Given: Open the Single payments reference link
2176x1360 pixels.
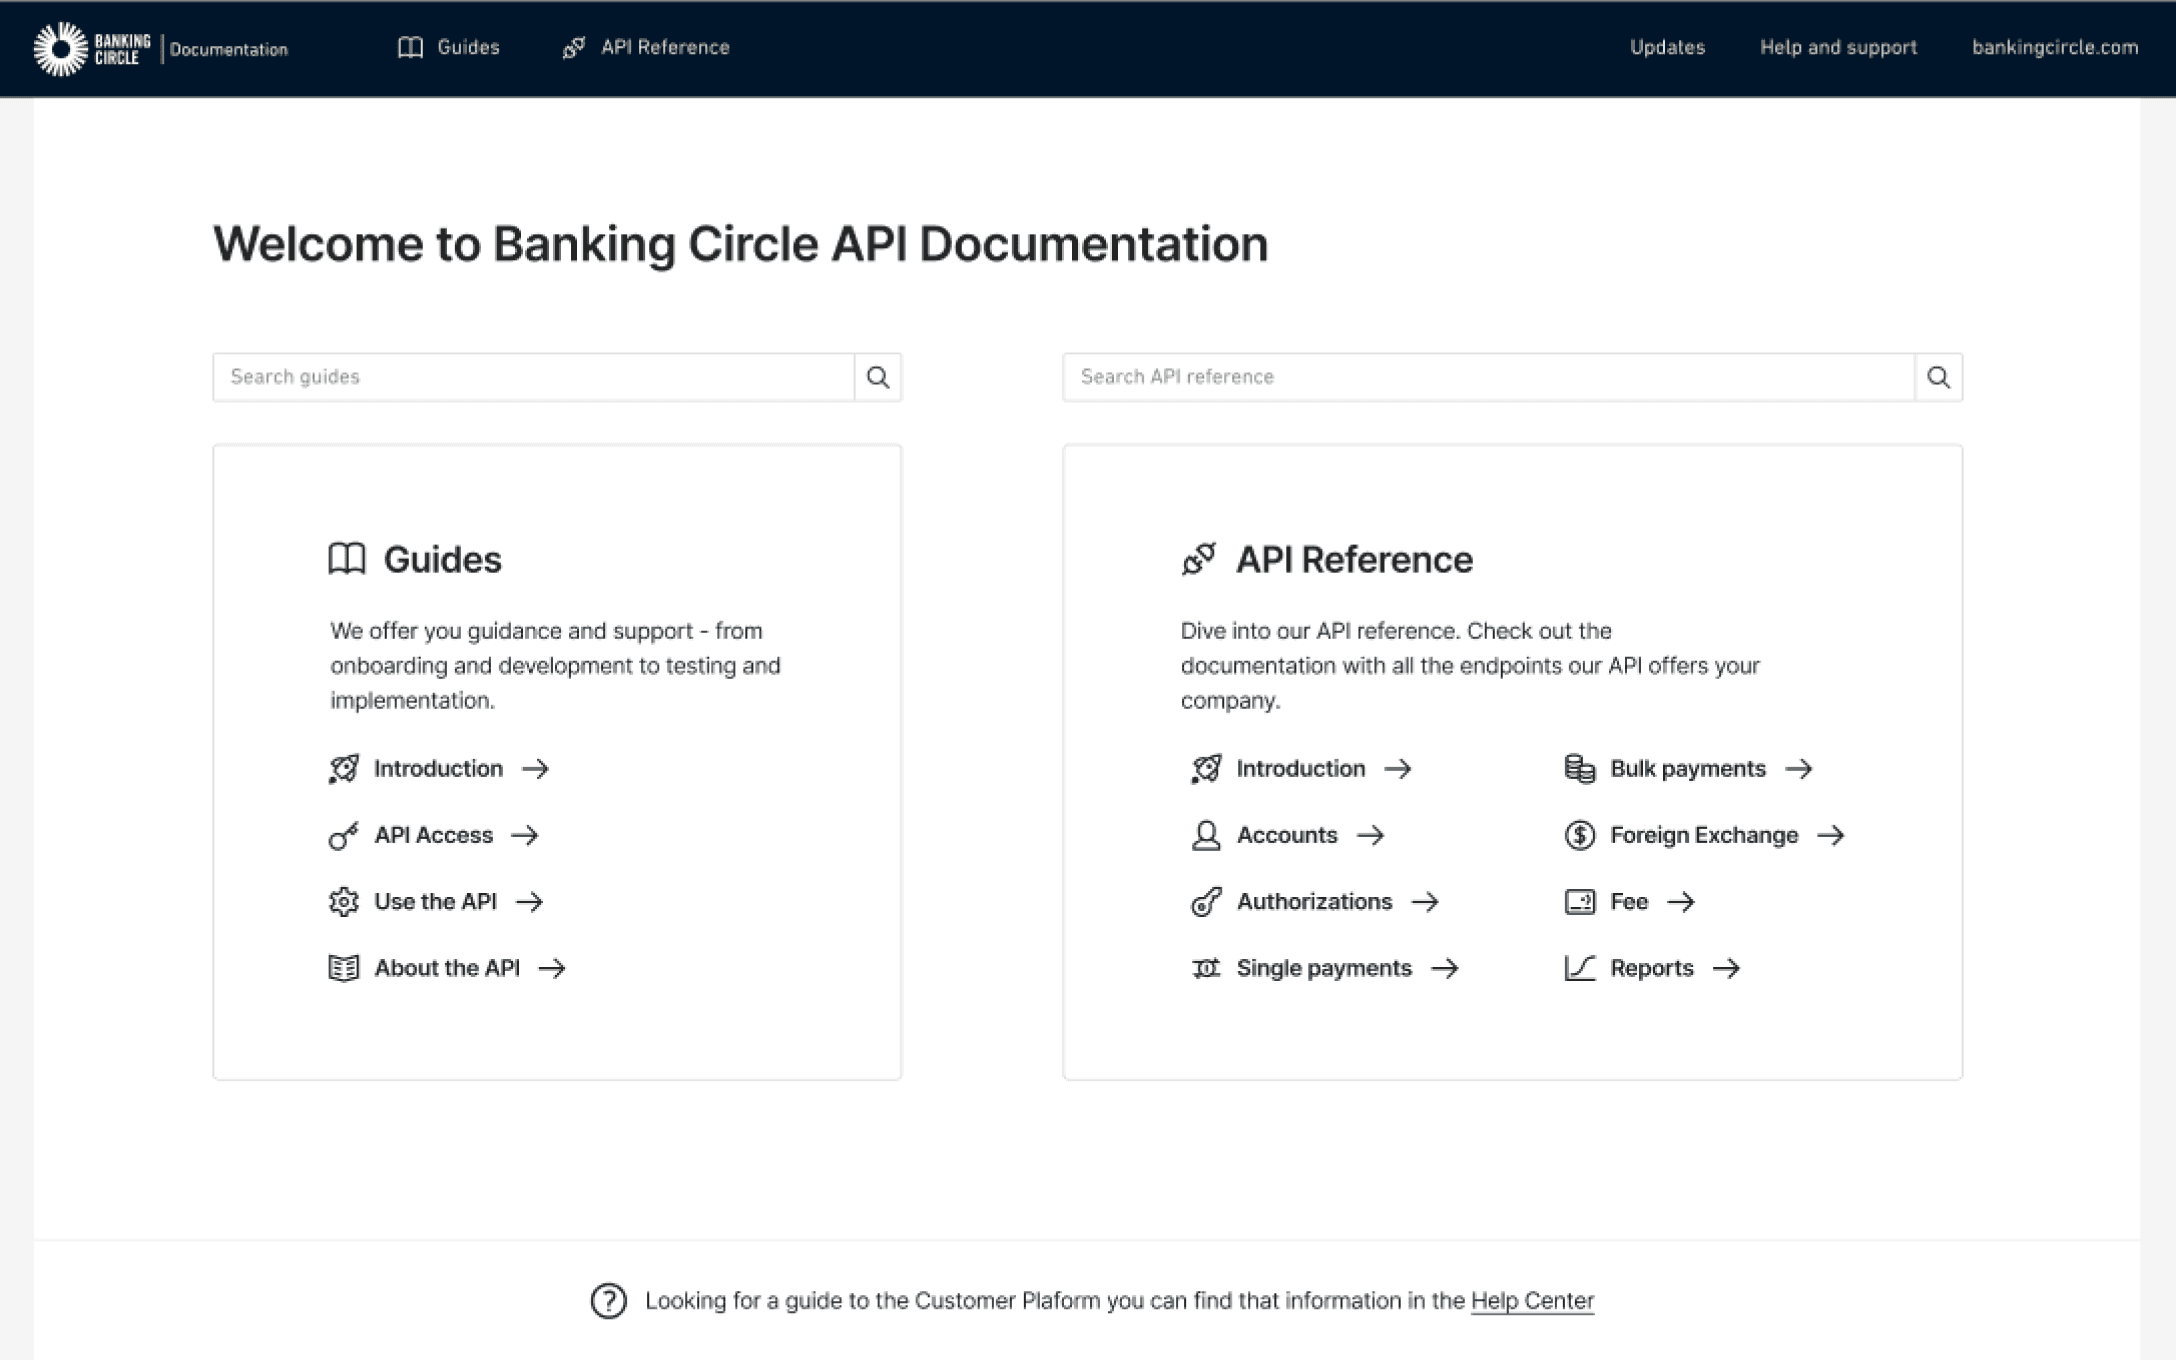Looking at the screenshot, I should pos(1323,968).
